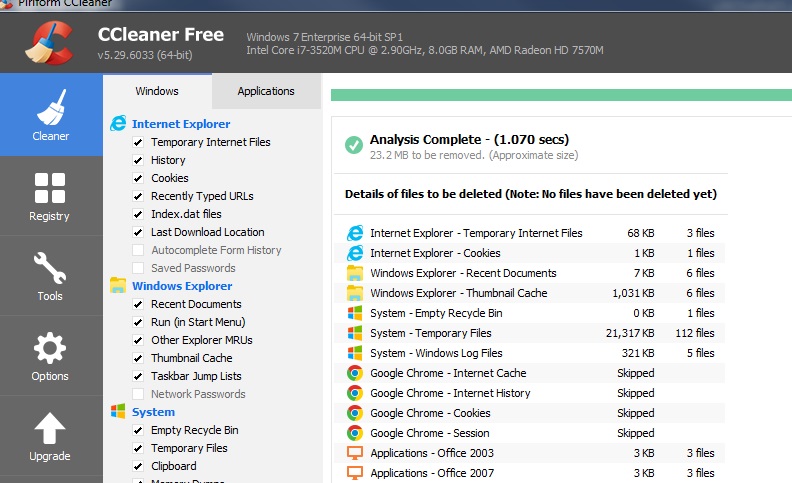Viewport: 792px width, 483px height.
Task: Click IE icon beside Cookies result row
Action: tap(355, 253)
